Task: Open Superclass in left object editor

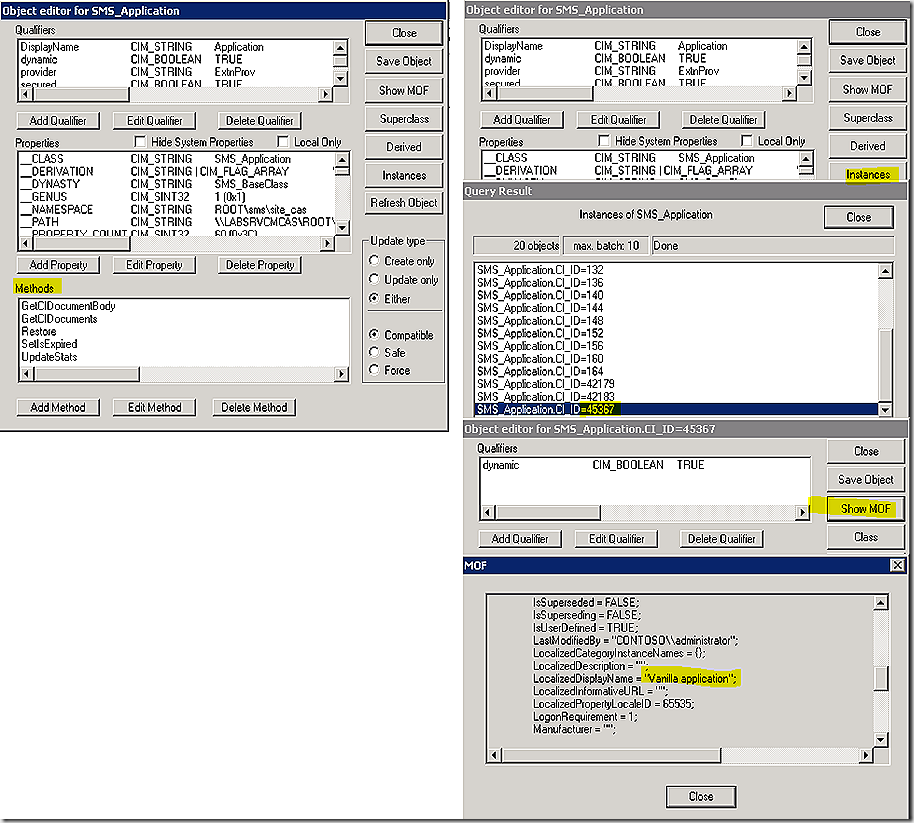Action: 403,119
